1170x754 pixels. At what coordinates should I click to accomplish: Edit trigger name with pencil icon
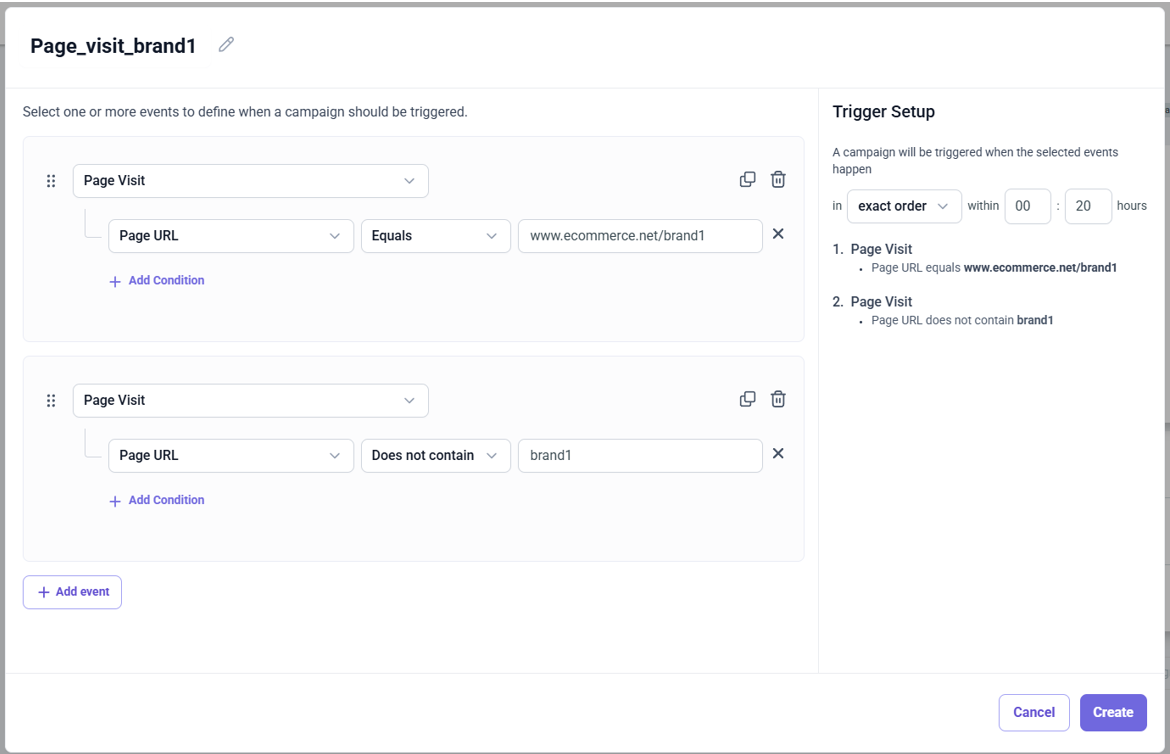click(x=226, y=45)
